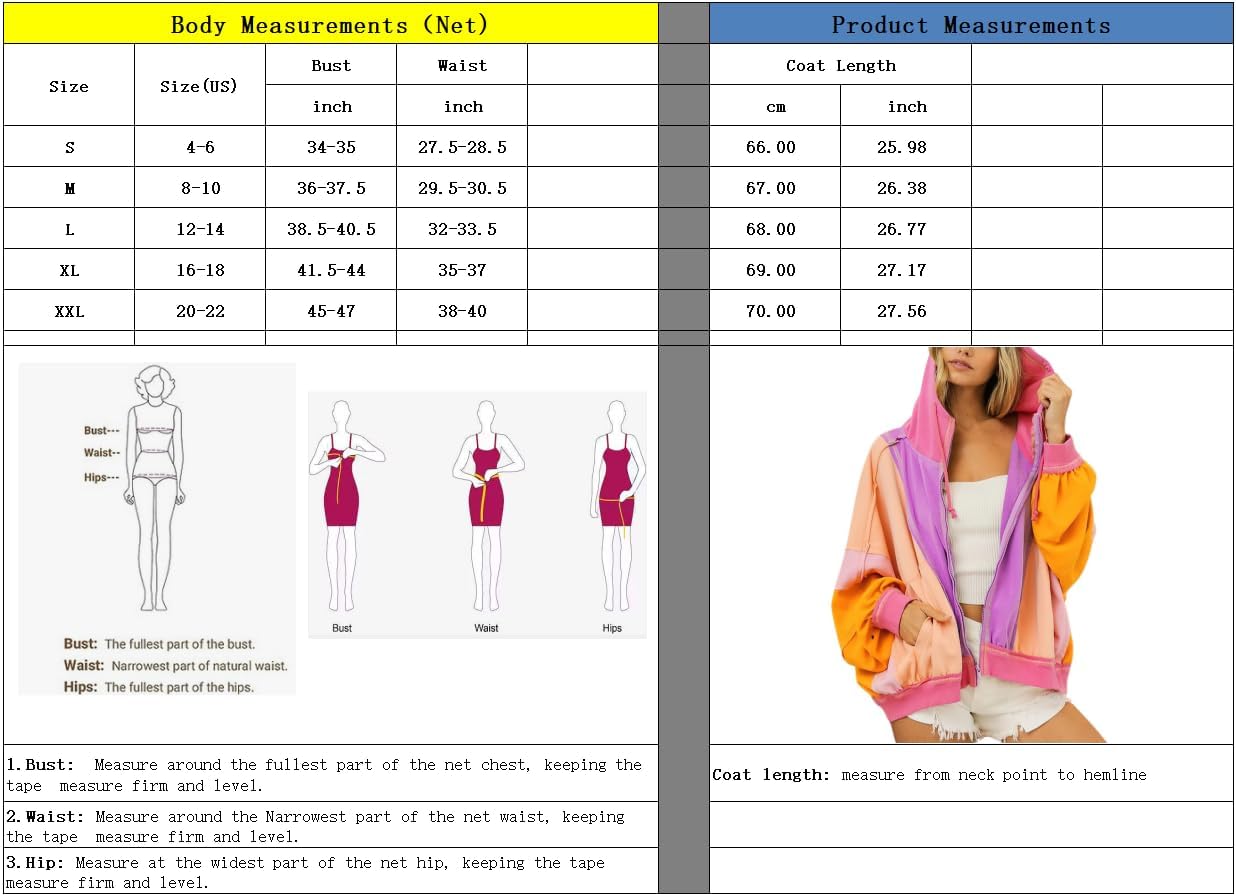
Task: Click bust value '34-35'
Action: tap(331, 147)
